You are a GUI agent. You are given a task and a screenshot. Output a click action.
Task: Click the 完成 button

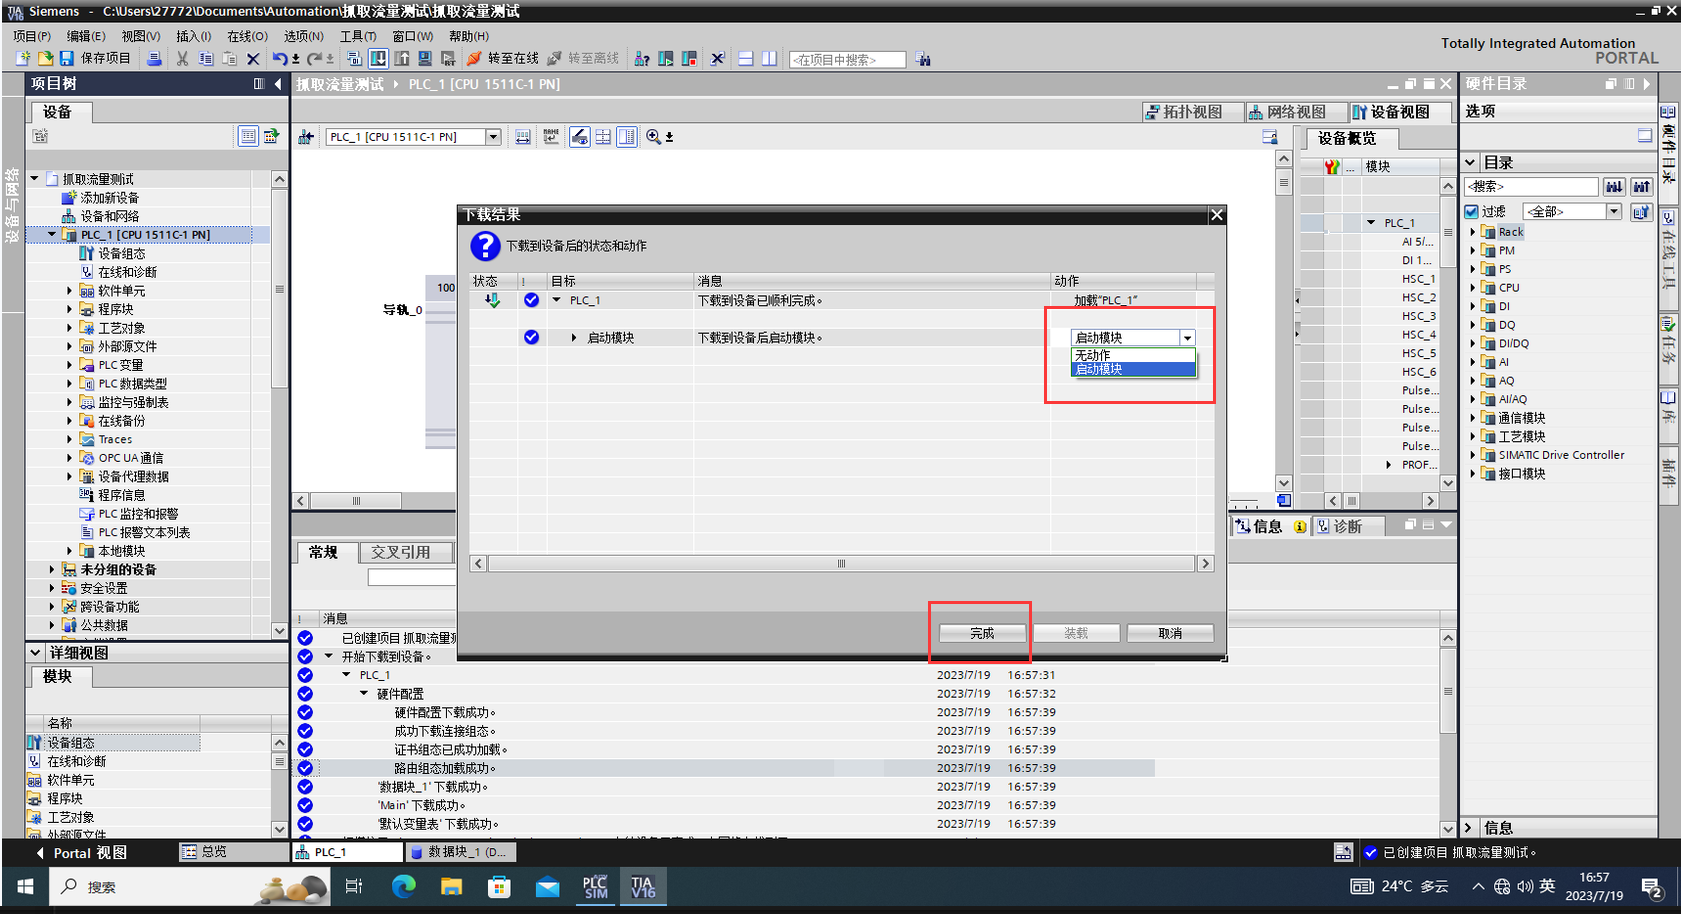tap(982, 633)
